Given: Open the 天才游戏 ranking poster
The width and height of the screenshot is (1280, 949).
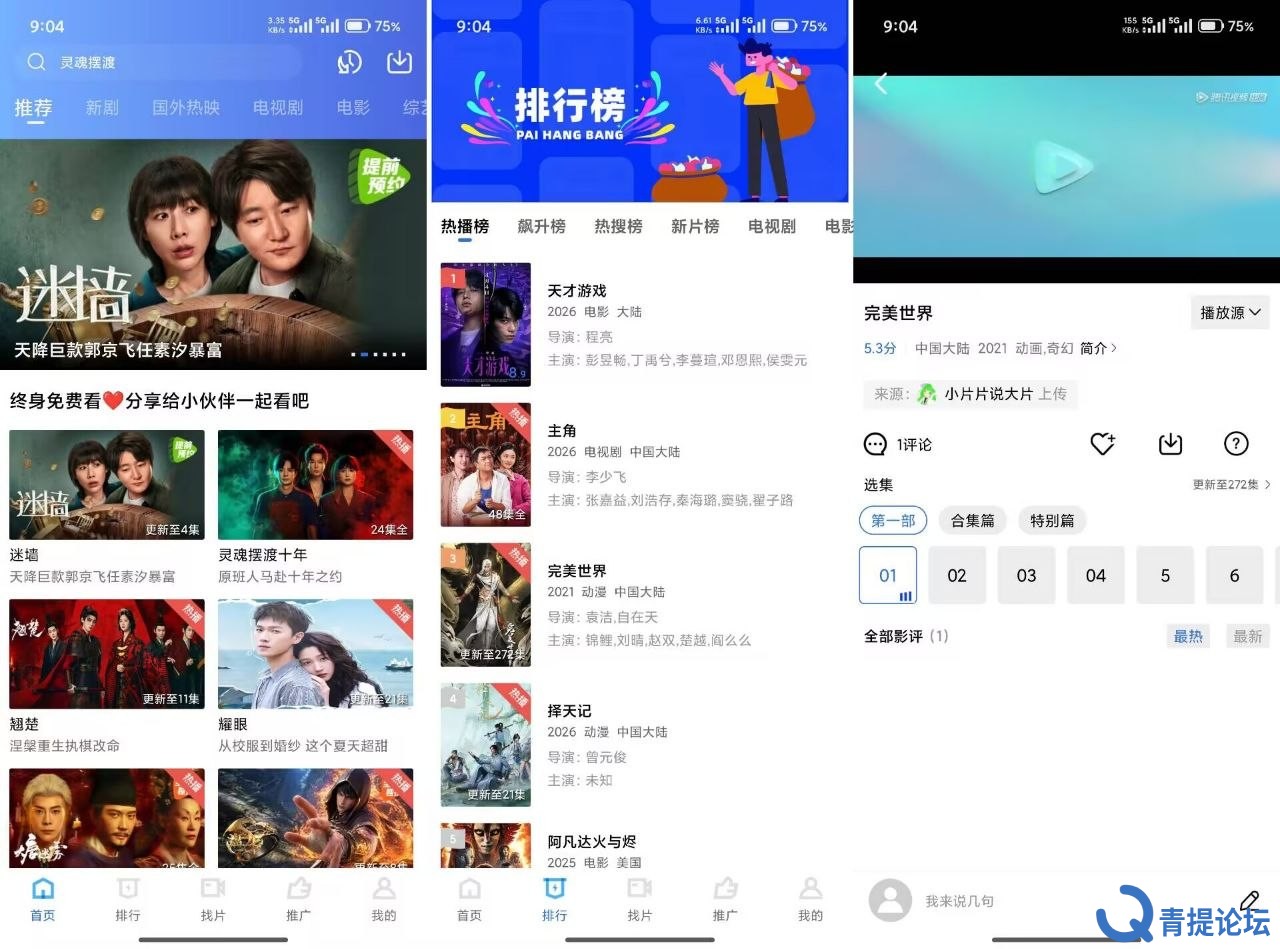Looking at the screenshot, I should tap(486, 325).
